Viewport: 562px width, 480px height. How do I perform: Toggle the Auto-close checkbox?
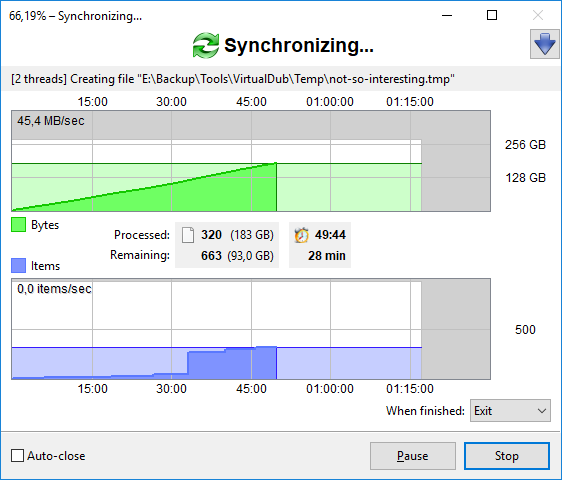(18, 456)
